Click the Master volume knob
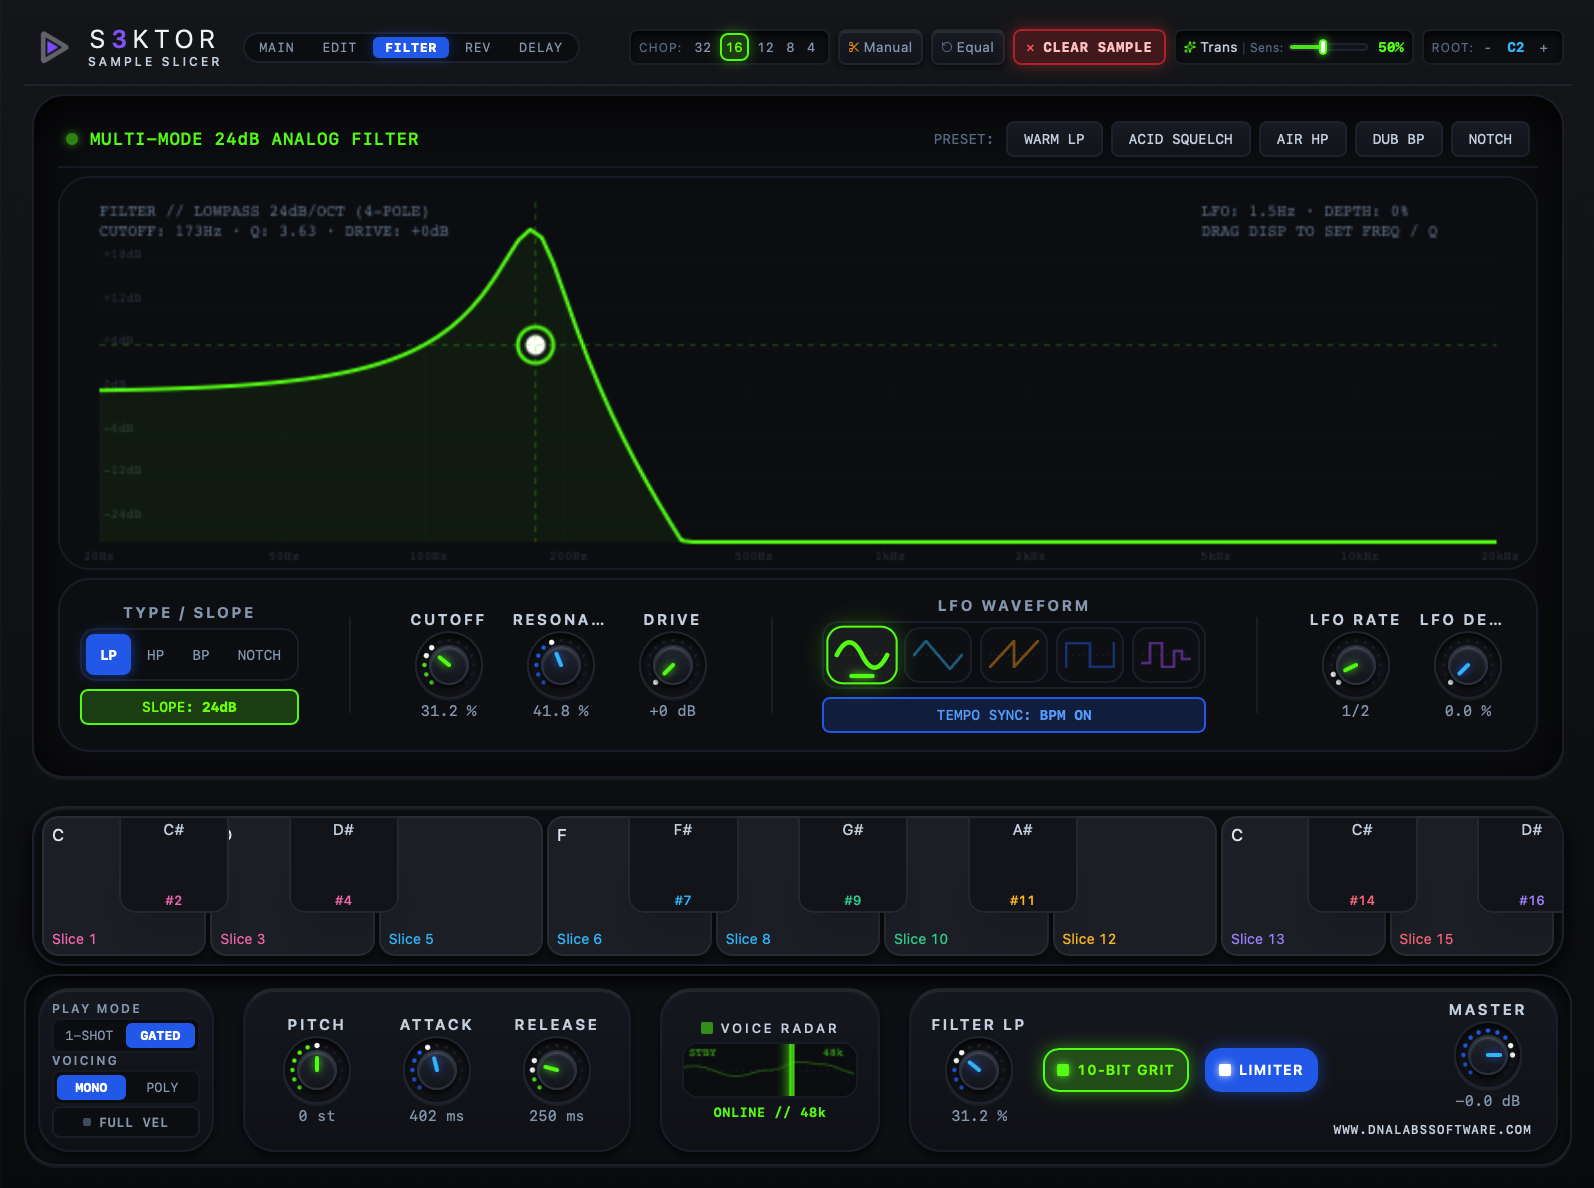The height and width of the screenshot is (1188, 1594). pyautogui.click(x=1488, y=1055)
